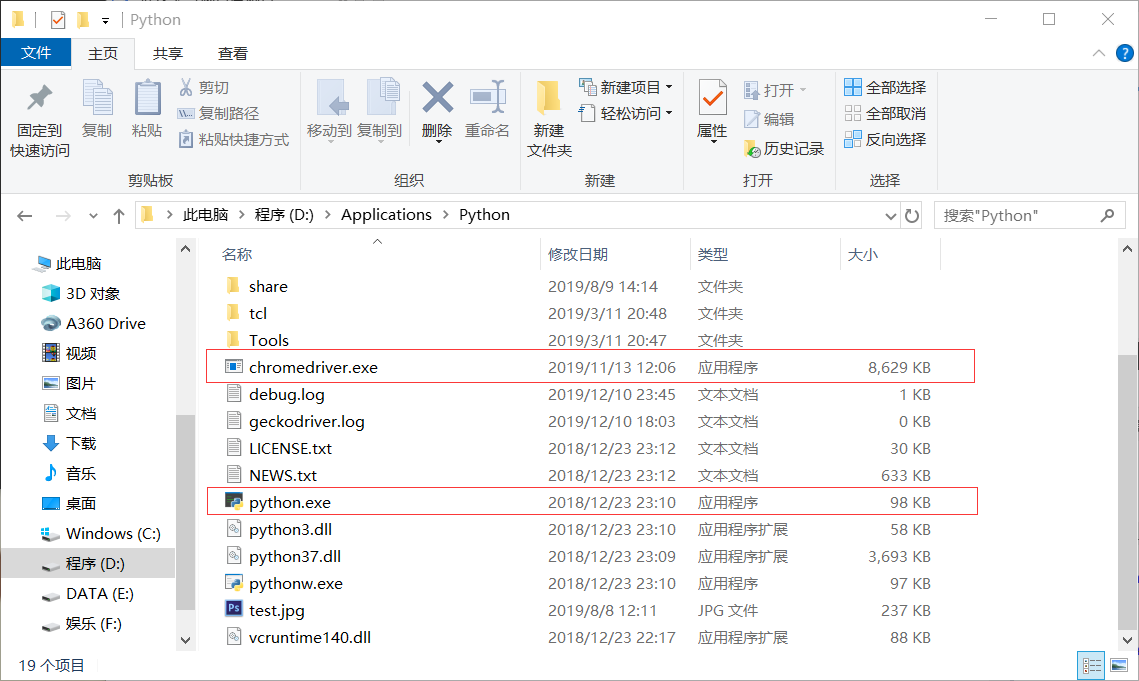
Task: Collapse the ribbon with chevron
Action: [1099, 53]
